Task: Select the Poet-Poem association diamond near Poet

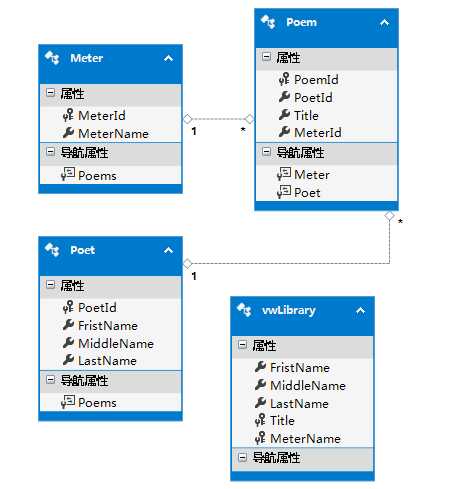Action: 188,263
